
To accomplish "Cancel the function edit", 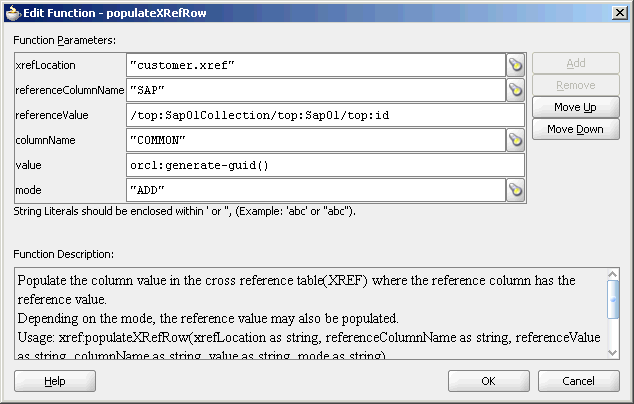I will coord(579,381).
